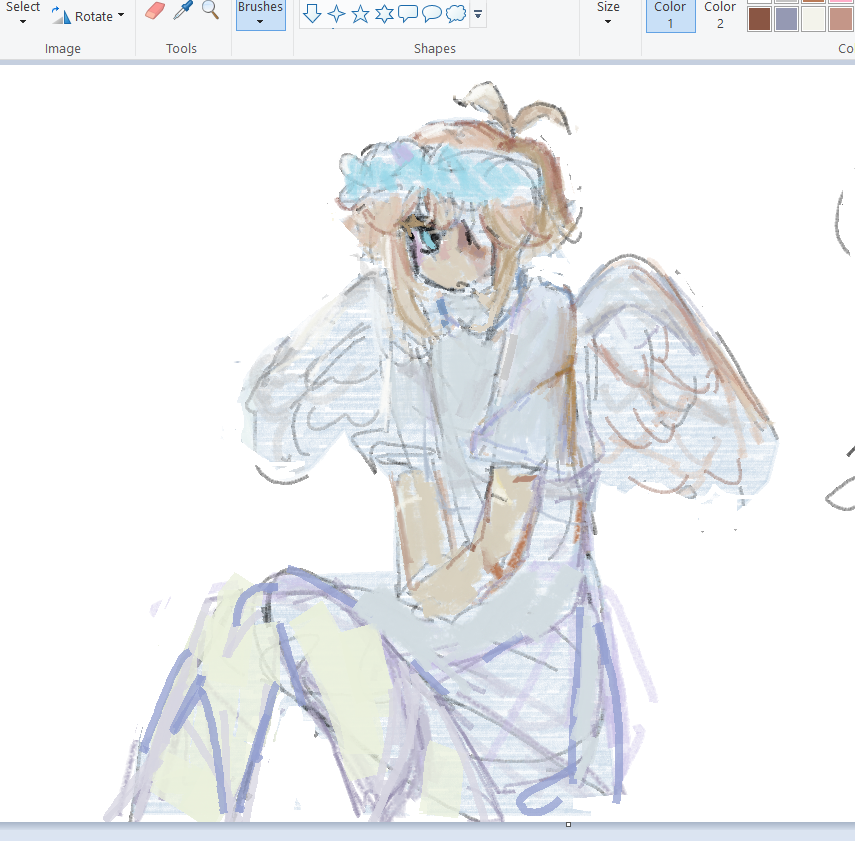Activate the Color 2 button
The width and height of the screenshot is (855, 841).
pos(720,16)
